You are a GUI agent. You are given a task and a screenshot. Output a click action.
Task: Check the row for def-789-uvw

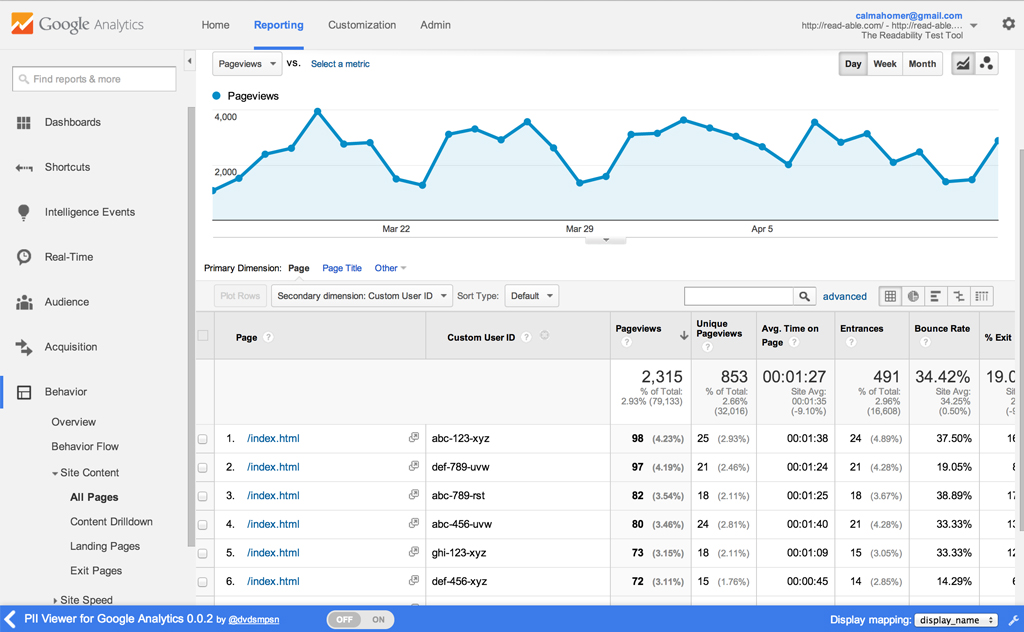203,467
